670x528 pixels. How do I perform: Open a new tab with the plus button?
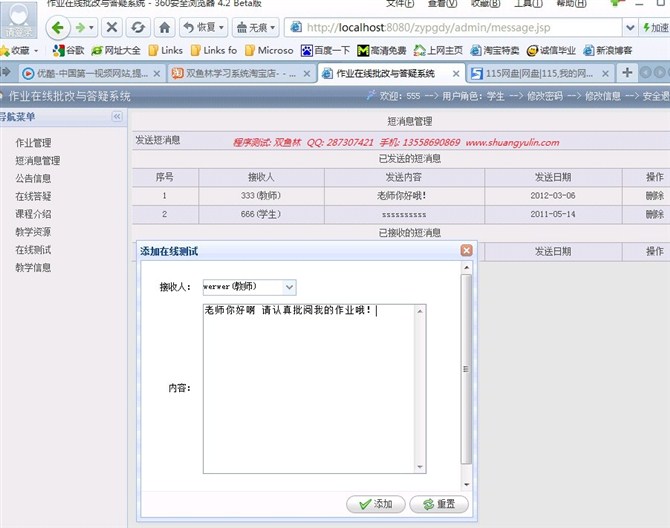(x=627, y=73)
